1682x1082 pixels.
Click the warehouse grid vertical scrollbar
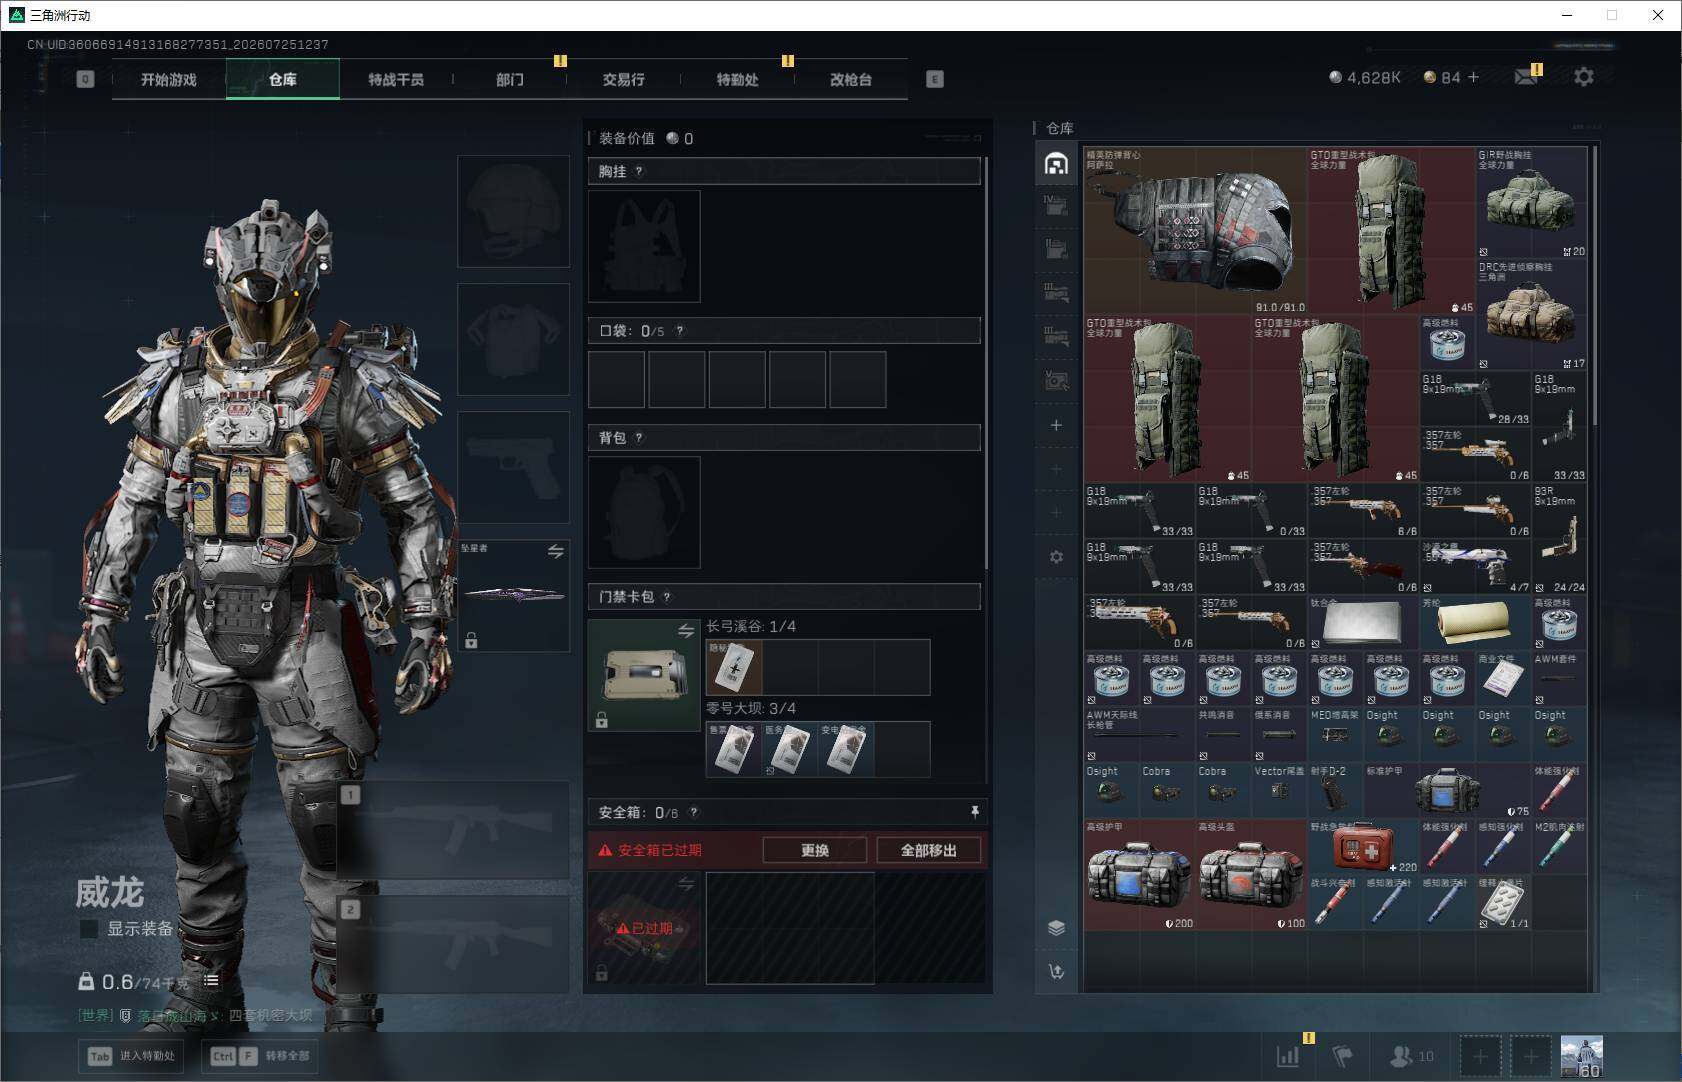pos(1593,285)
